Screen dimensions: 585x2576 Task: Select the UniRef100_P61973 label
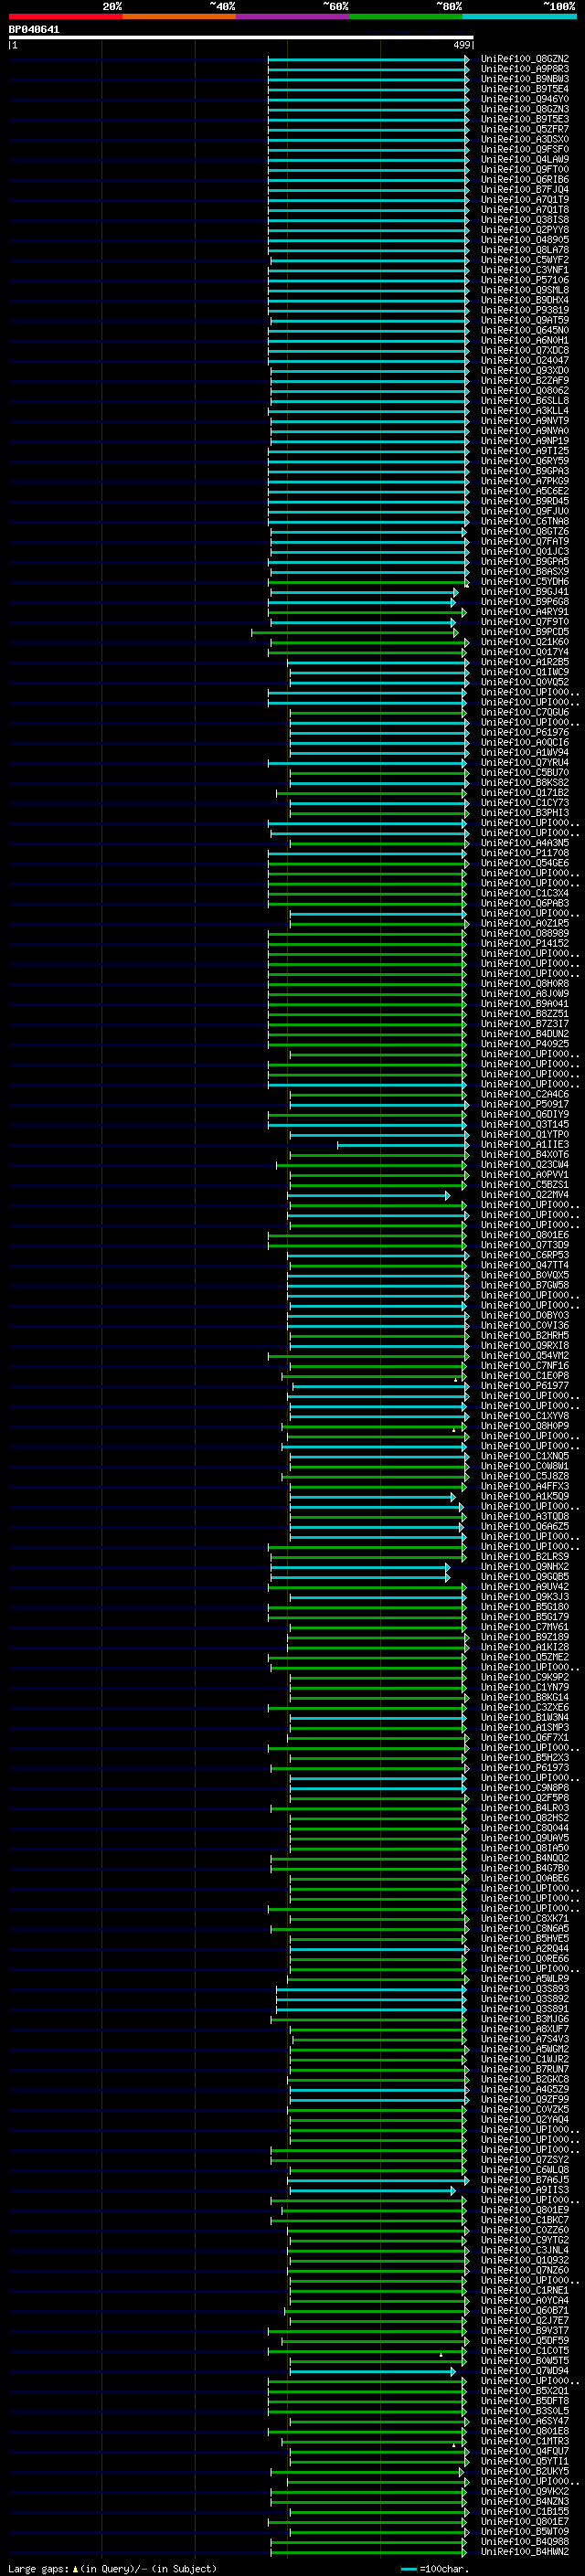coord(525,1768)
